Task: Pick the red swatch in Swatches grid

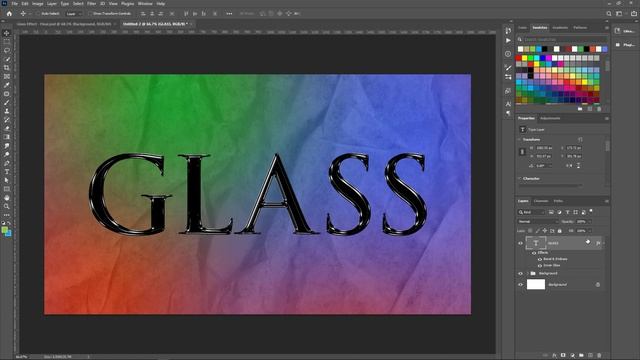Action: (x=519, y=58)
